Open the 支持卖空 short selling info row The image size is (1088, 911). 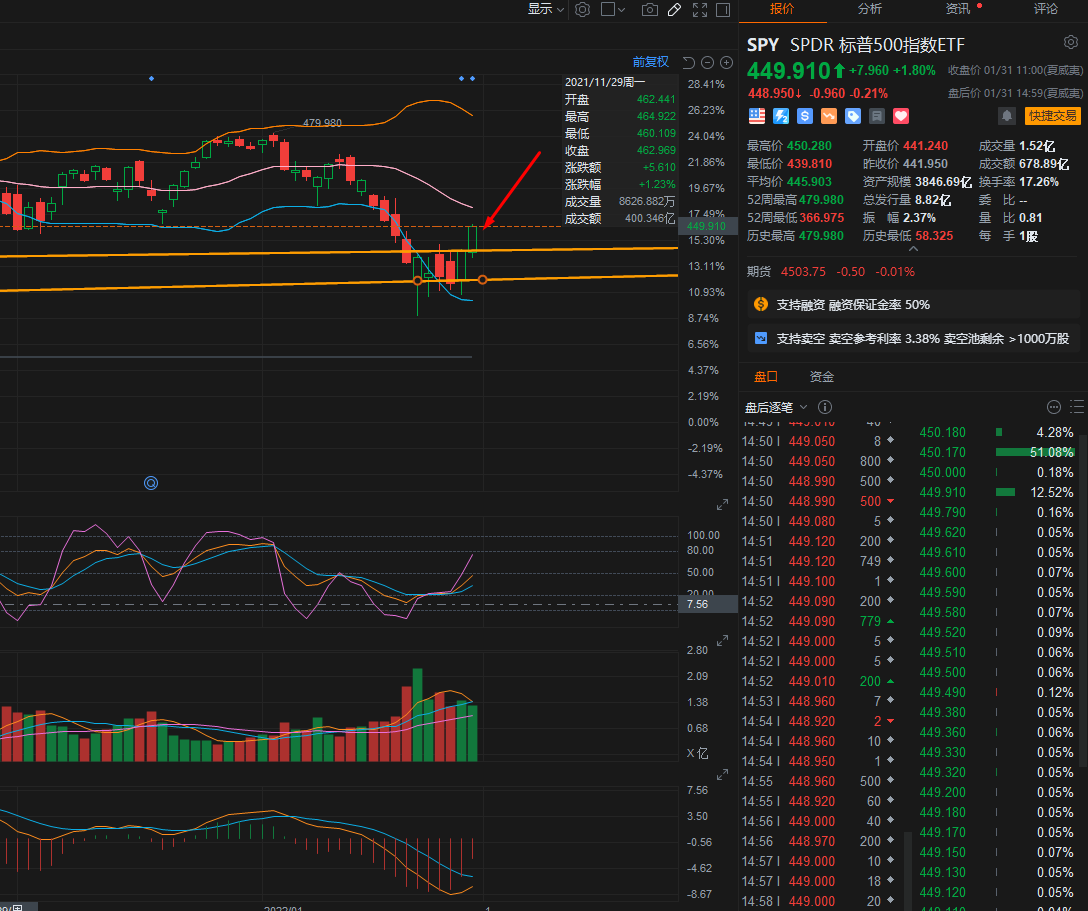pyautogui.click(x=913, y=339)
